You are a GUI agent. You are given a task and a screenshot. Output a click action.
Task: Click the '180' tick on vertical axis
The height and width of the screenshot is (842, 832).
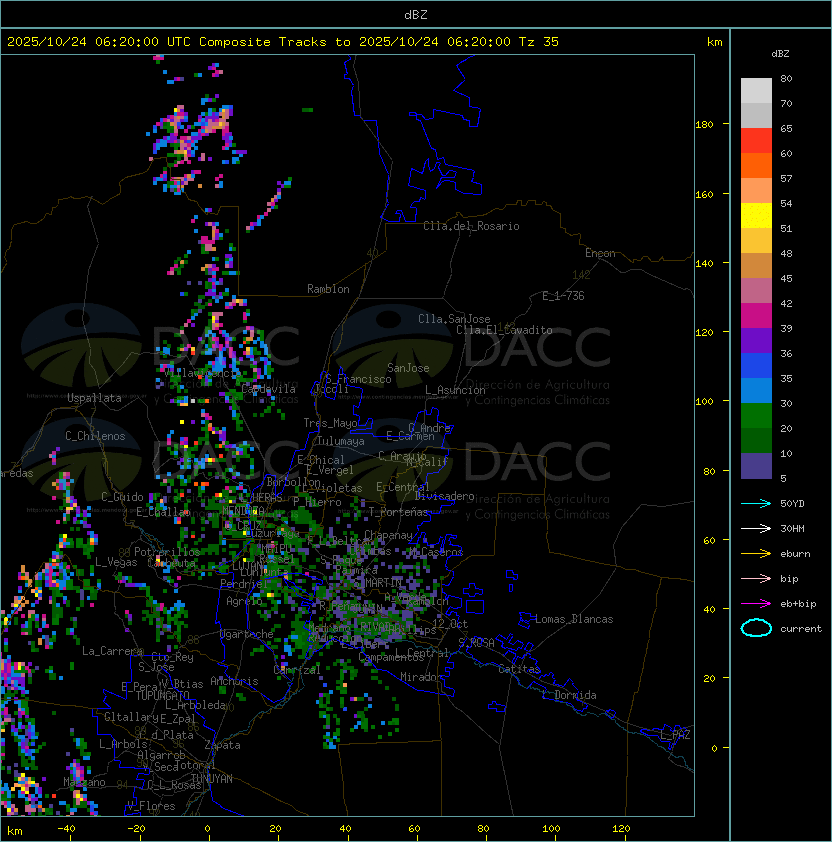pyautogui.click(x=704, y=125)
